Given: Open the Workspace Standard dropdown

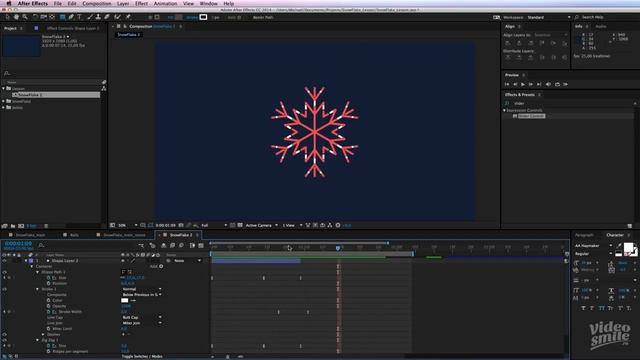Looking at the screenshot, I should tap(549, 17).
